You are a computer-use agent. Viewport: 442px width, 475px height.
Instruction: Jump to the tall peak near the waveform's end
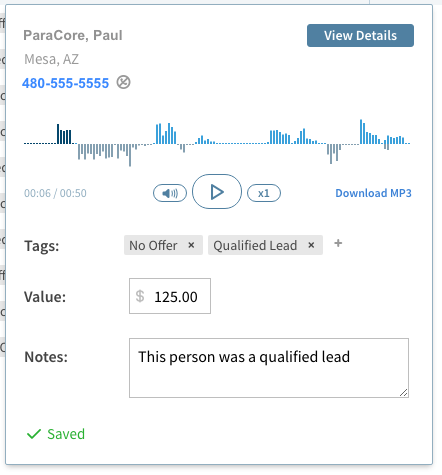[x=361, y=132]
